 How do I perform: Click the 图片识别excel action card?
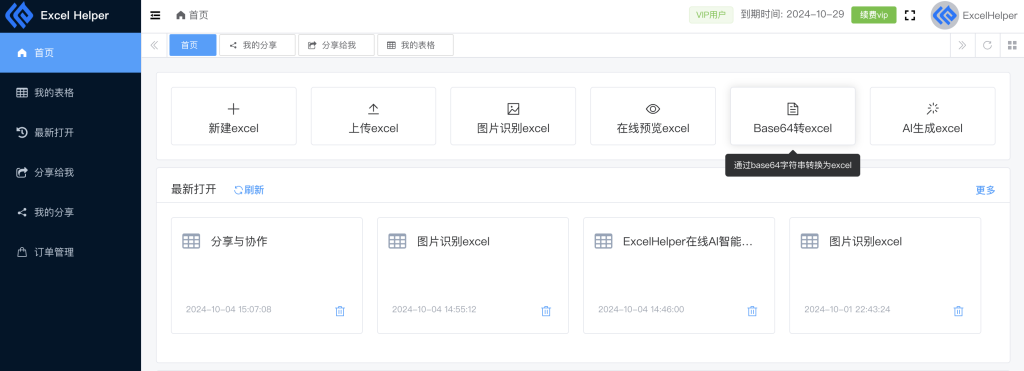(x=513, y=116)
